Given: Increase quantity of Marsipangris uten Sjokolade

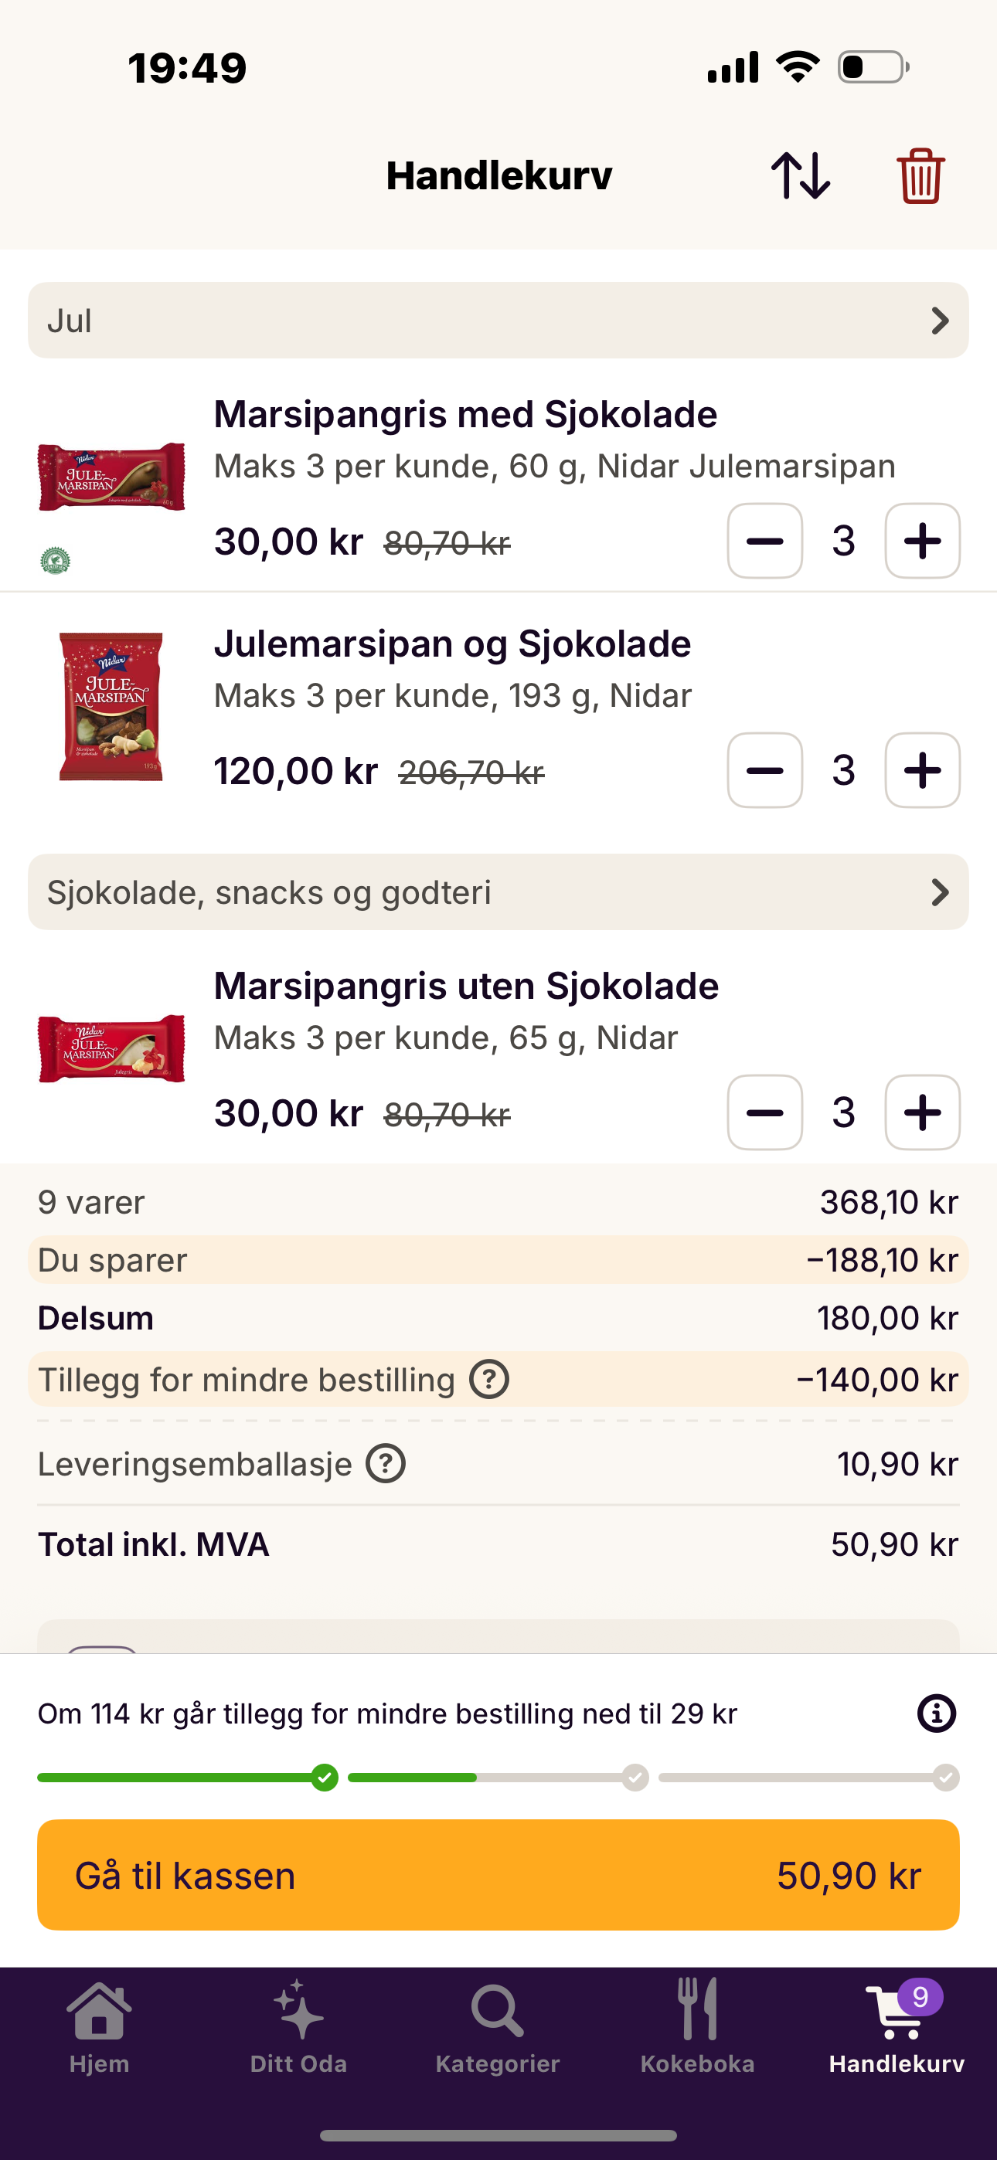Looking at the screenshot, I should tap(922, 1113).
